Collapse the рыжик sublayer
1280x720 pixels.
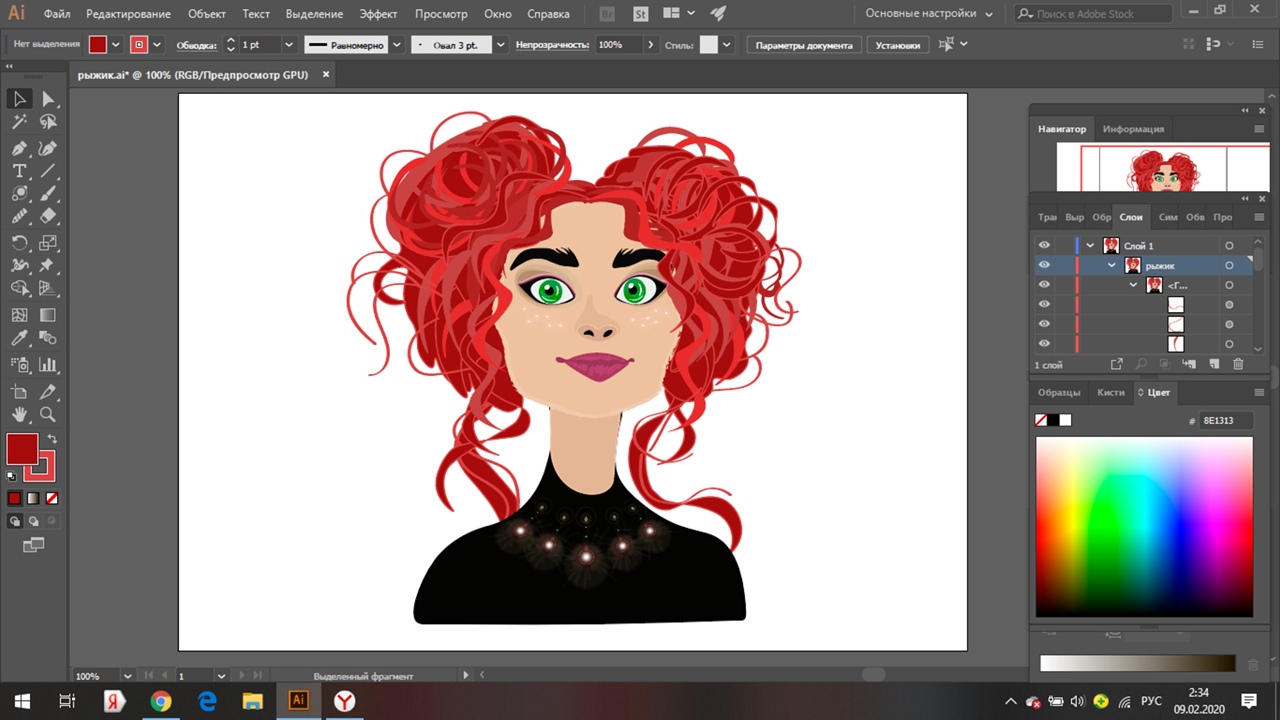pos(1111,265)
